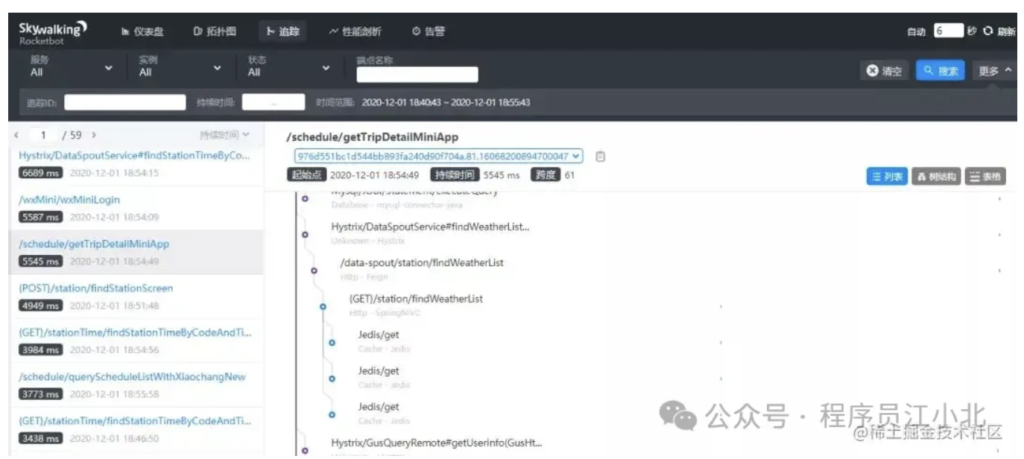The height and width of the screenshot is (459, 1024).
Task: Click the auto-refresh seconds input field
Action: [x=948, y=31]
